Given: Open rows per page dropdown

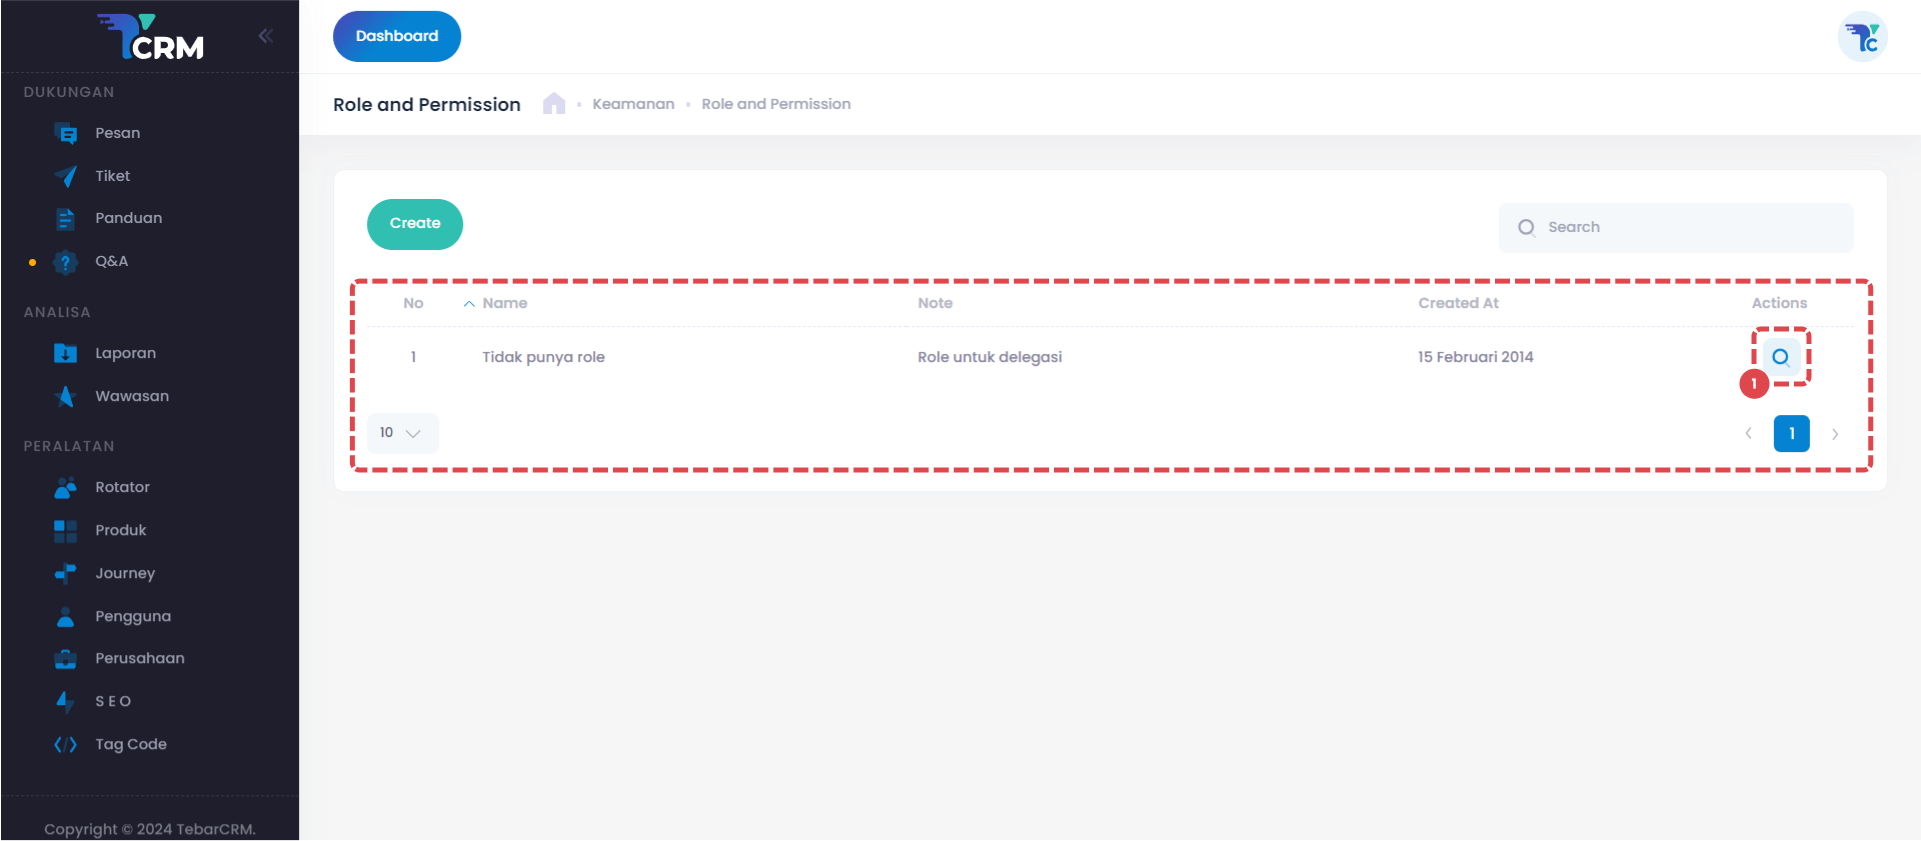Looking at the screenshot, I should (x=402, y=433).
